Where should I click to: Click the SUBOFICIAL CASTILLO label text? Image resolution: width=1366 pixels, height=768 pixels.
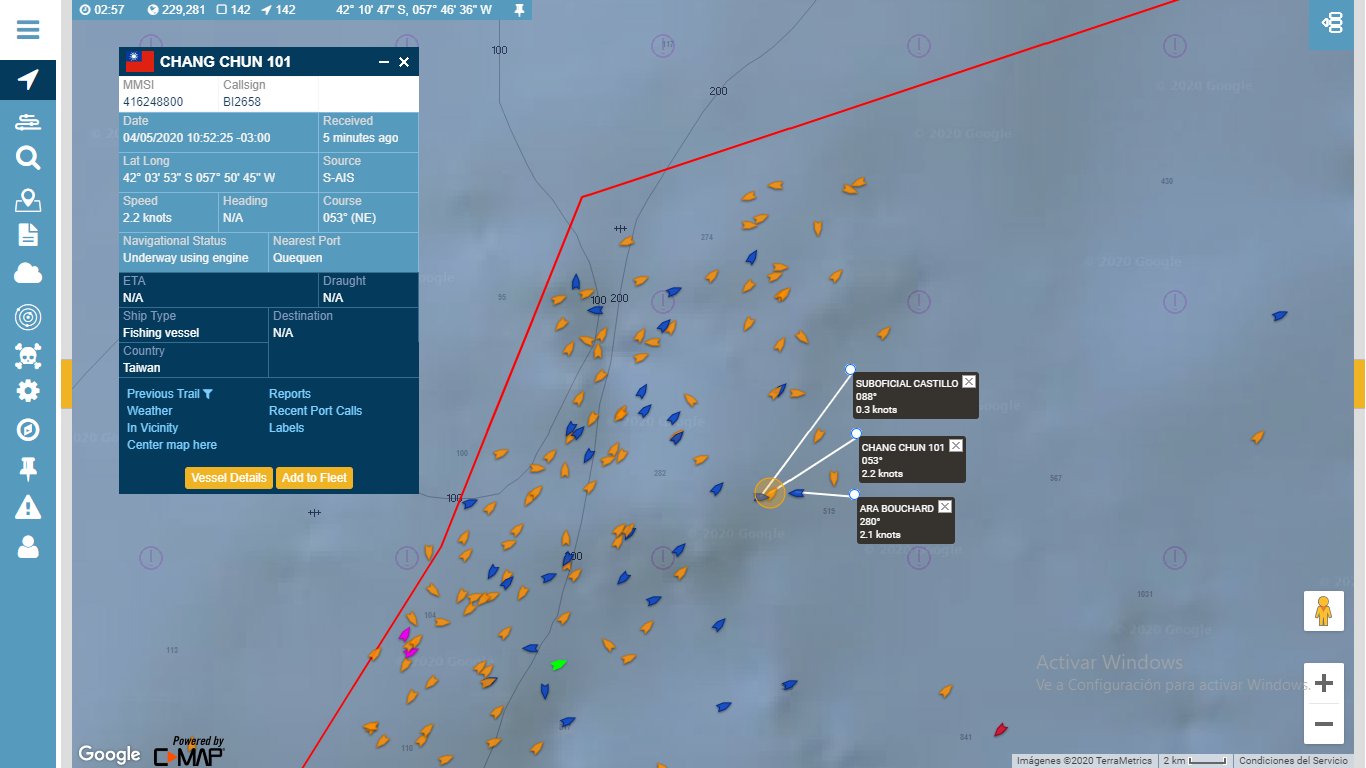coord(907,383)
